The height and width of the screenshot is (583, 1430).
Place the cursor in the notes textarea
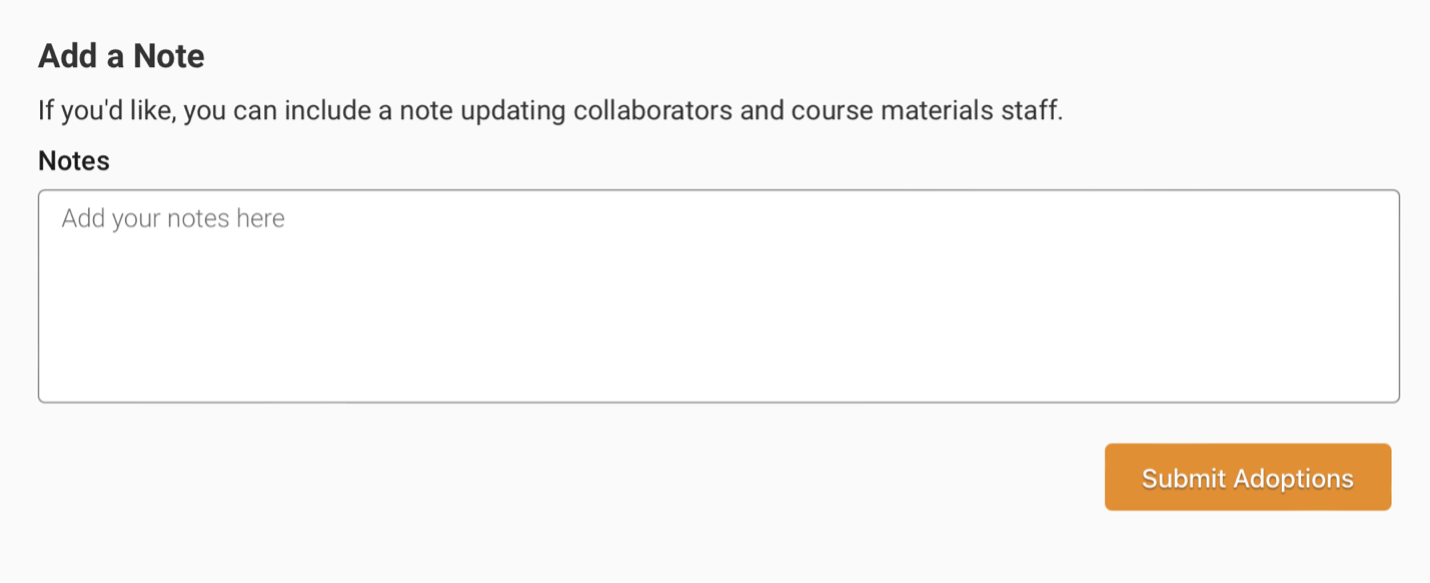point(718,296)
